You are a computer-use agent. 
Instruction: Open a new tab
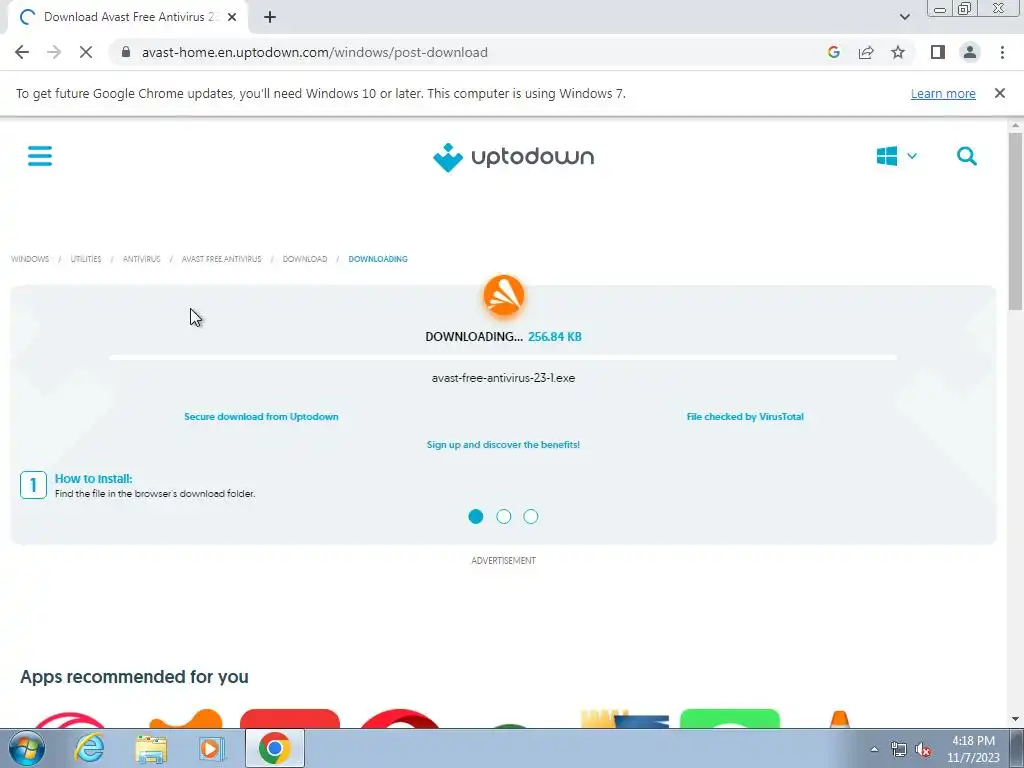(x=270, y=17)
